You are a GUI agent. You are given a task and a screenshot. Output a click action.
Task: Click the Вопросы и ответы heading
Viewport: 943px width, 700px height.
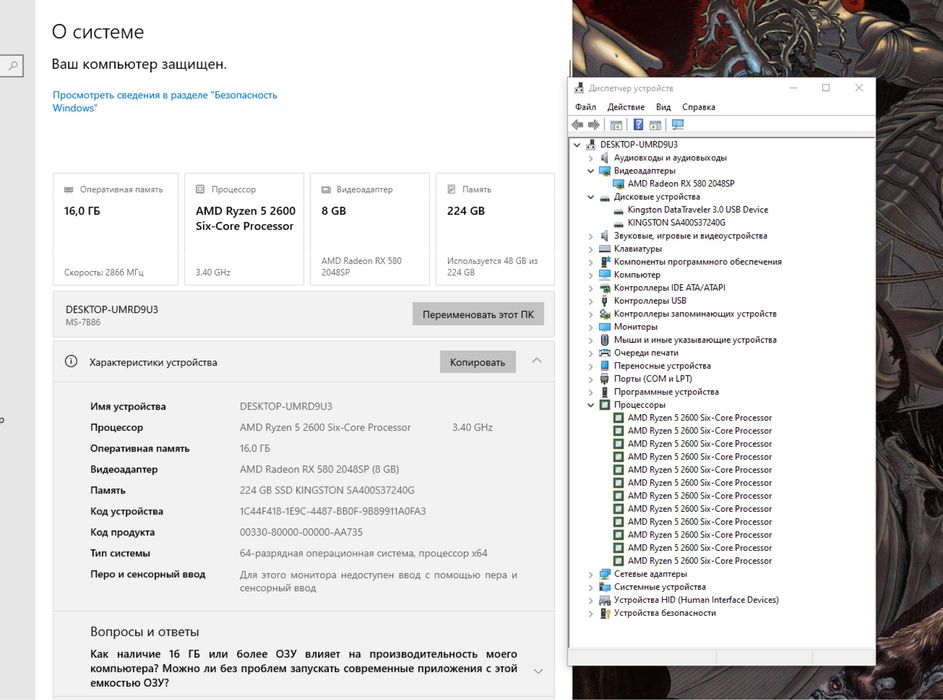click(144, 632)
